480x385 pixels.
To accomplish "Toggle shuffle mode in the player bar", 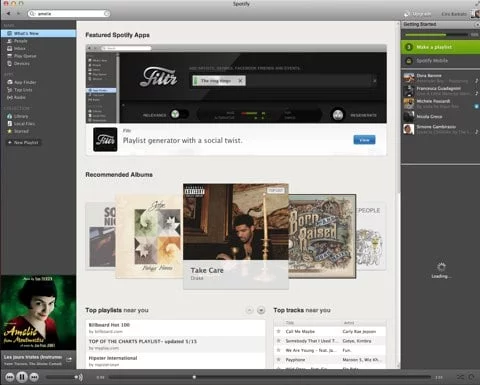I will tap(460, 377).
